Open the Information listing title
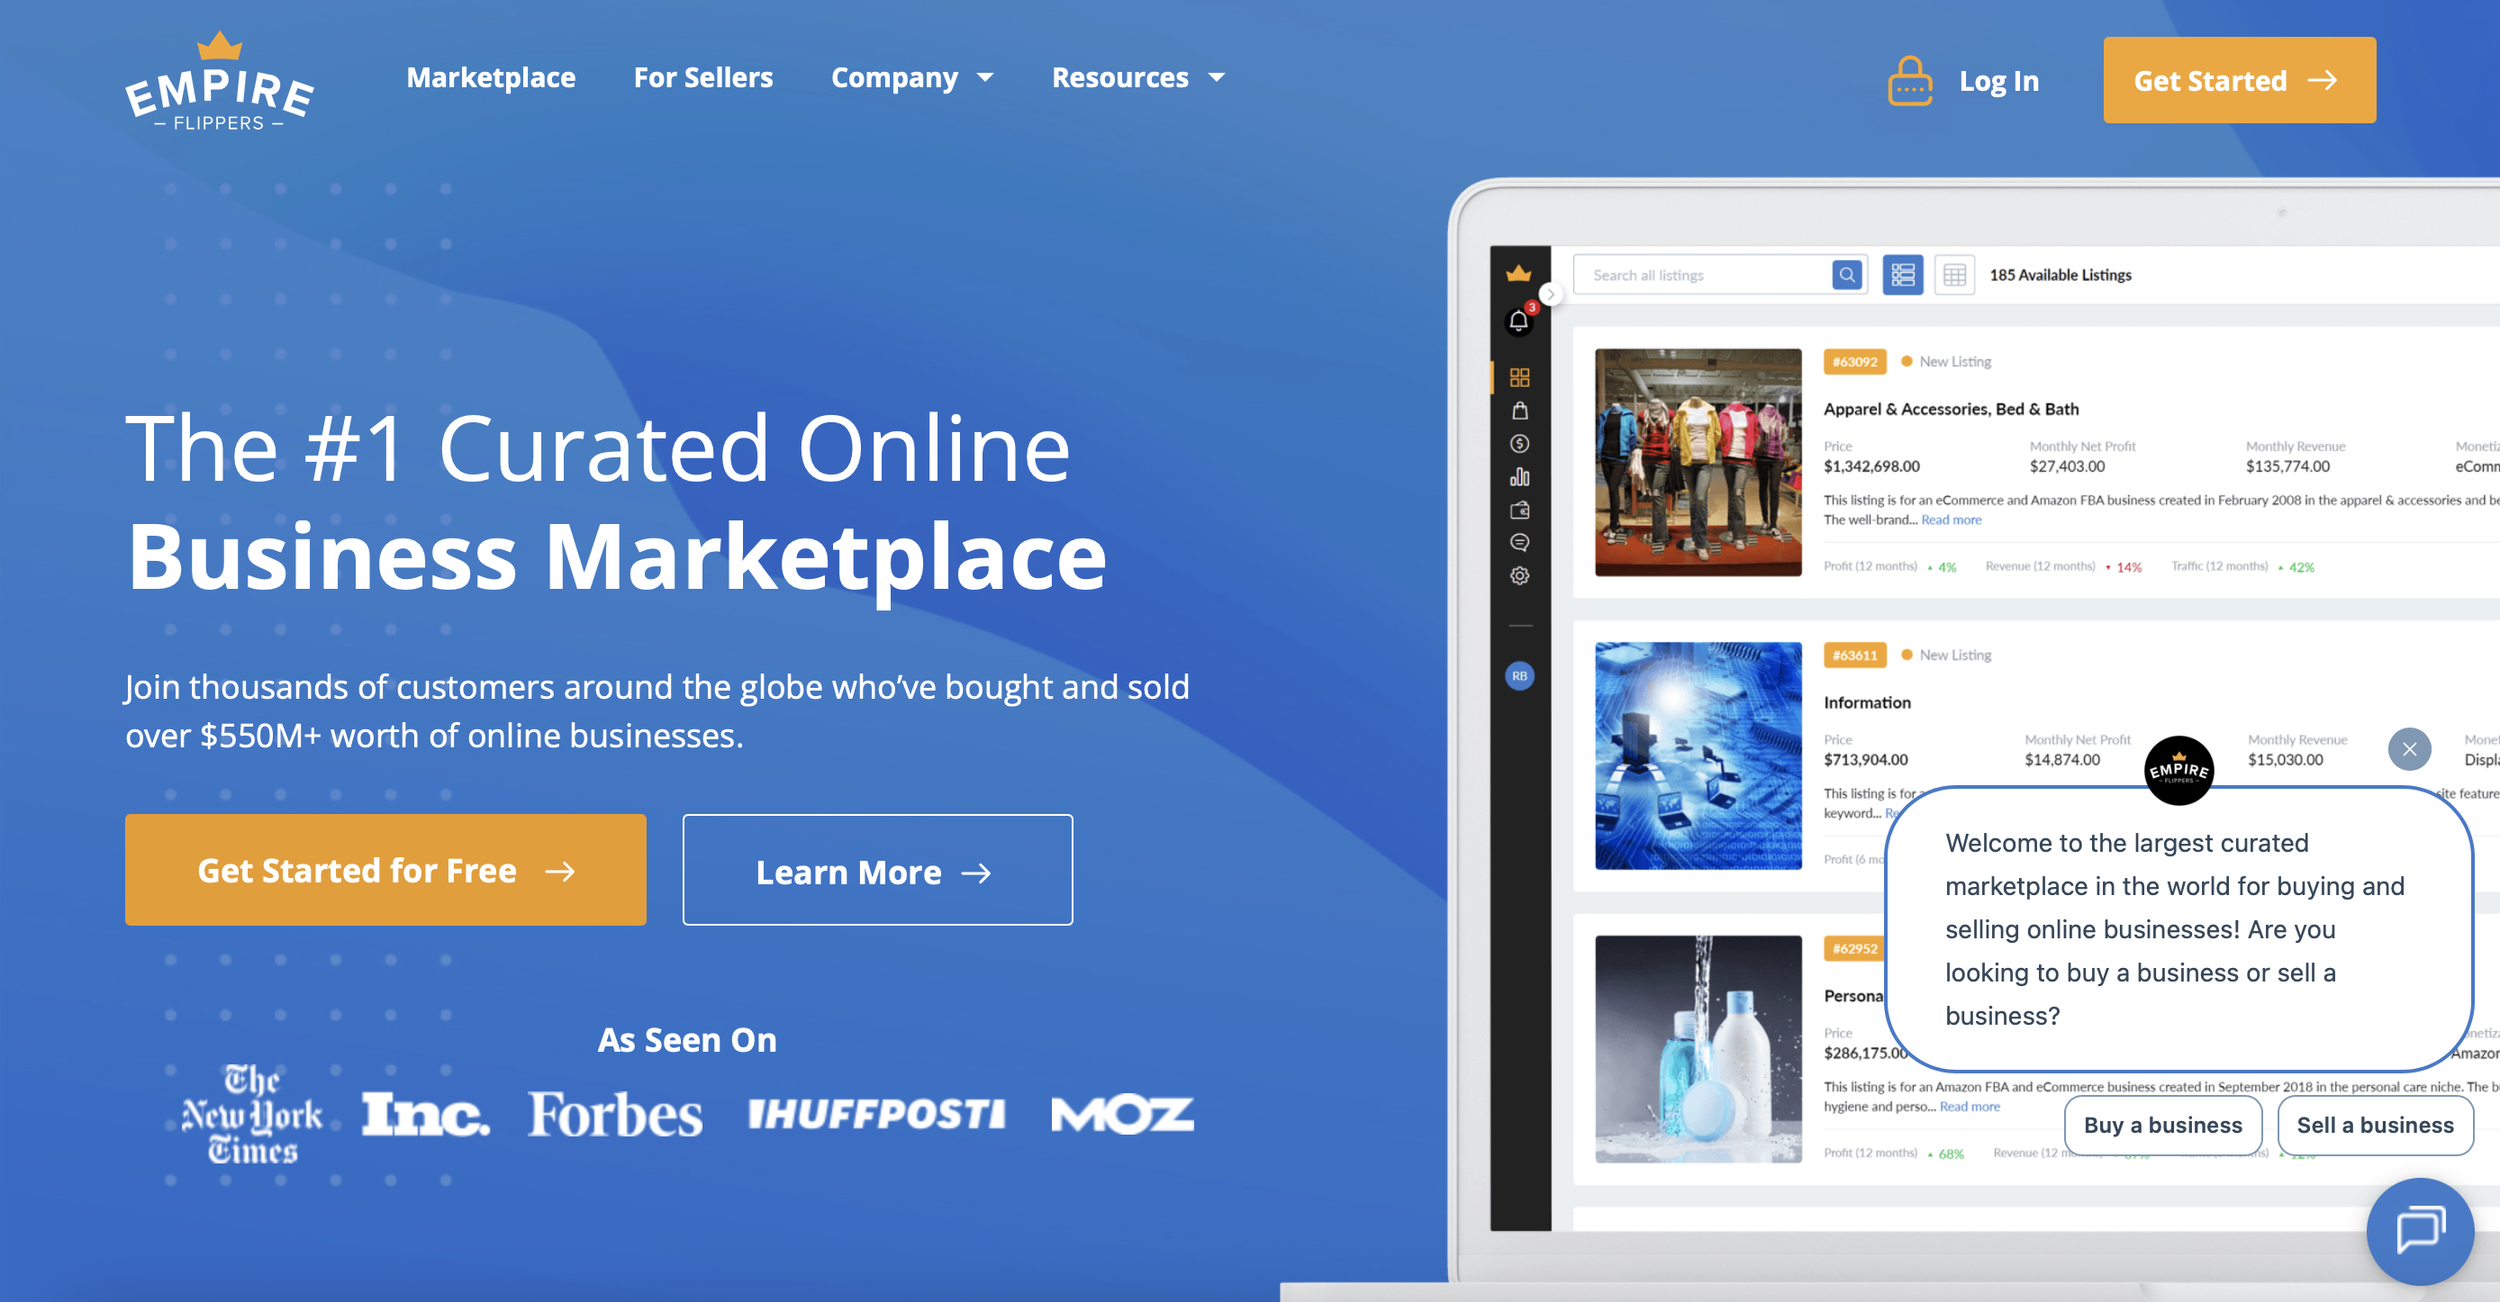Image resolution: width=2500 pixels, height=1302 pixels. coord(1867,703)
